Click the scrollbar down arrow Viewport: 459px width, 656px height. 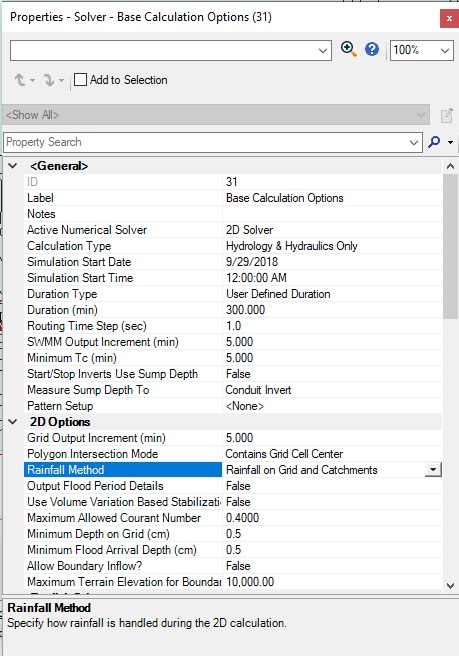click(x=451, y=585)
